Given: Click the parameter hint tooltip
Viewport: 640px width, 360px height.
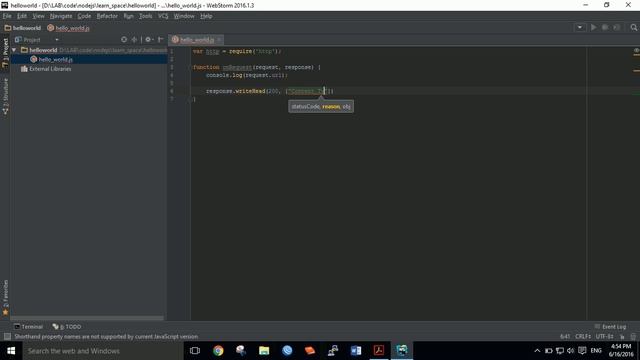Looking at the screenshot, I should (x=321, y=107).
